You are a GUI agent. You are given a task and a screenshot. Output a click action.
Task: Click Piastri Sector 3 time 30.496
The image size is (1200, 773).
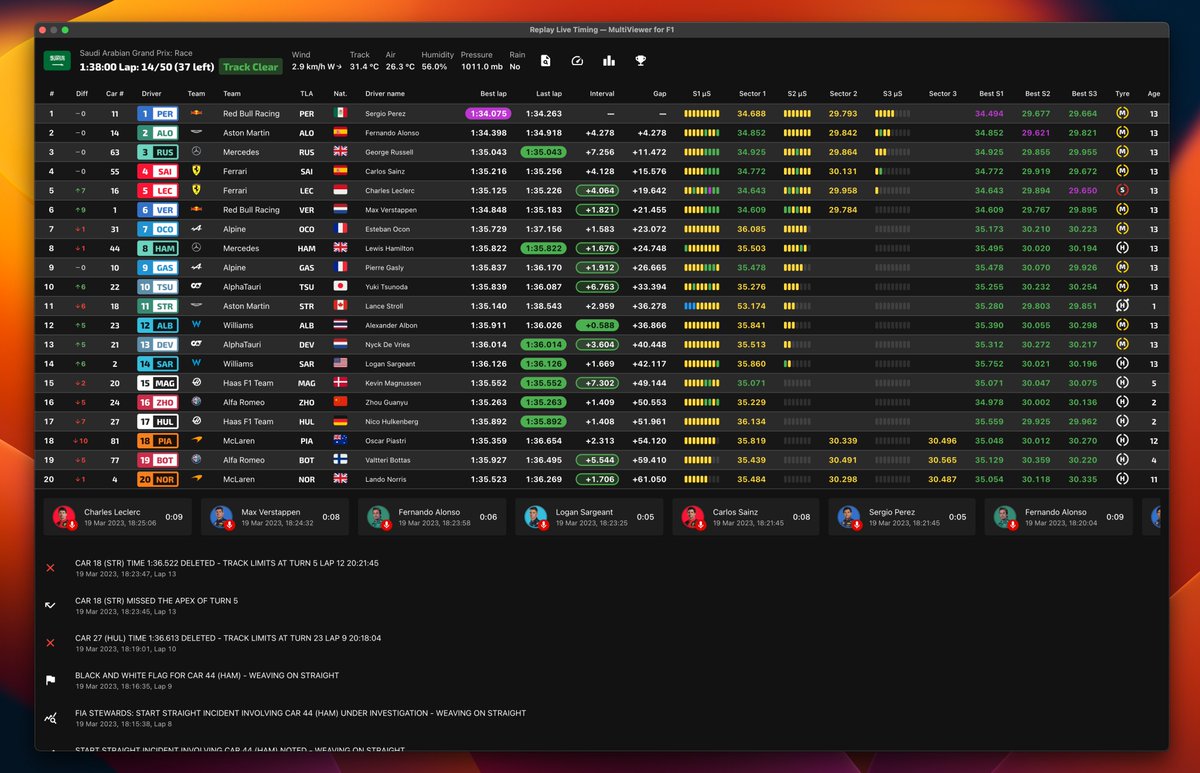click(x=942, y=441)
